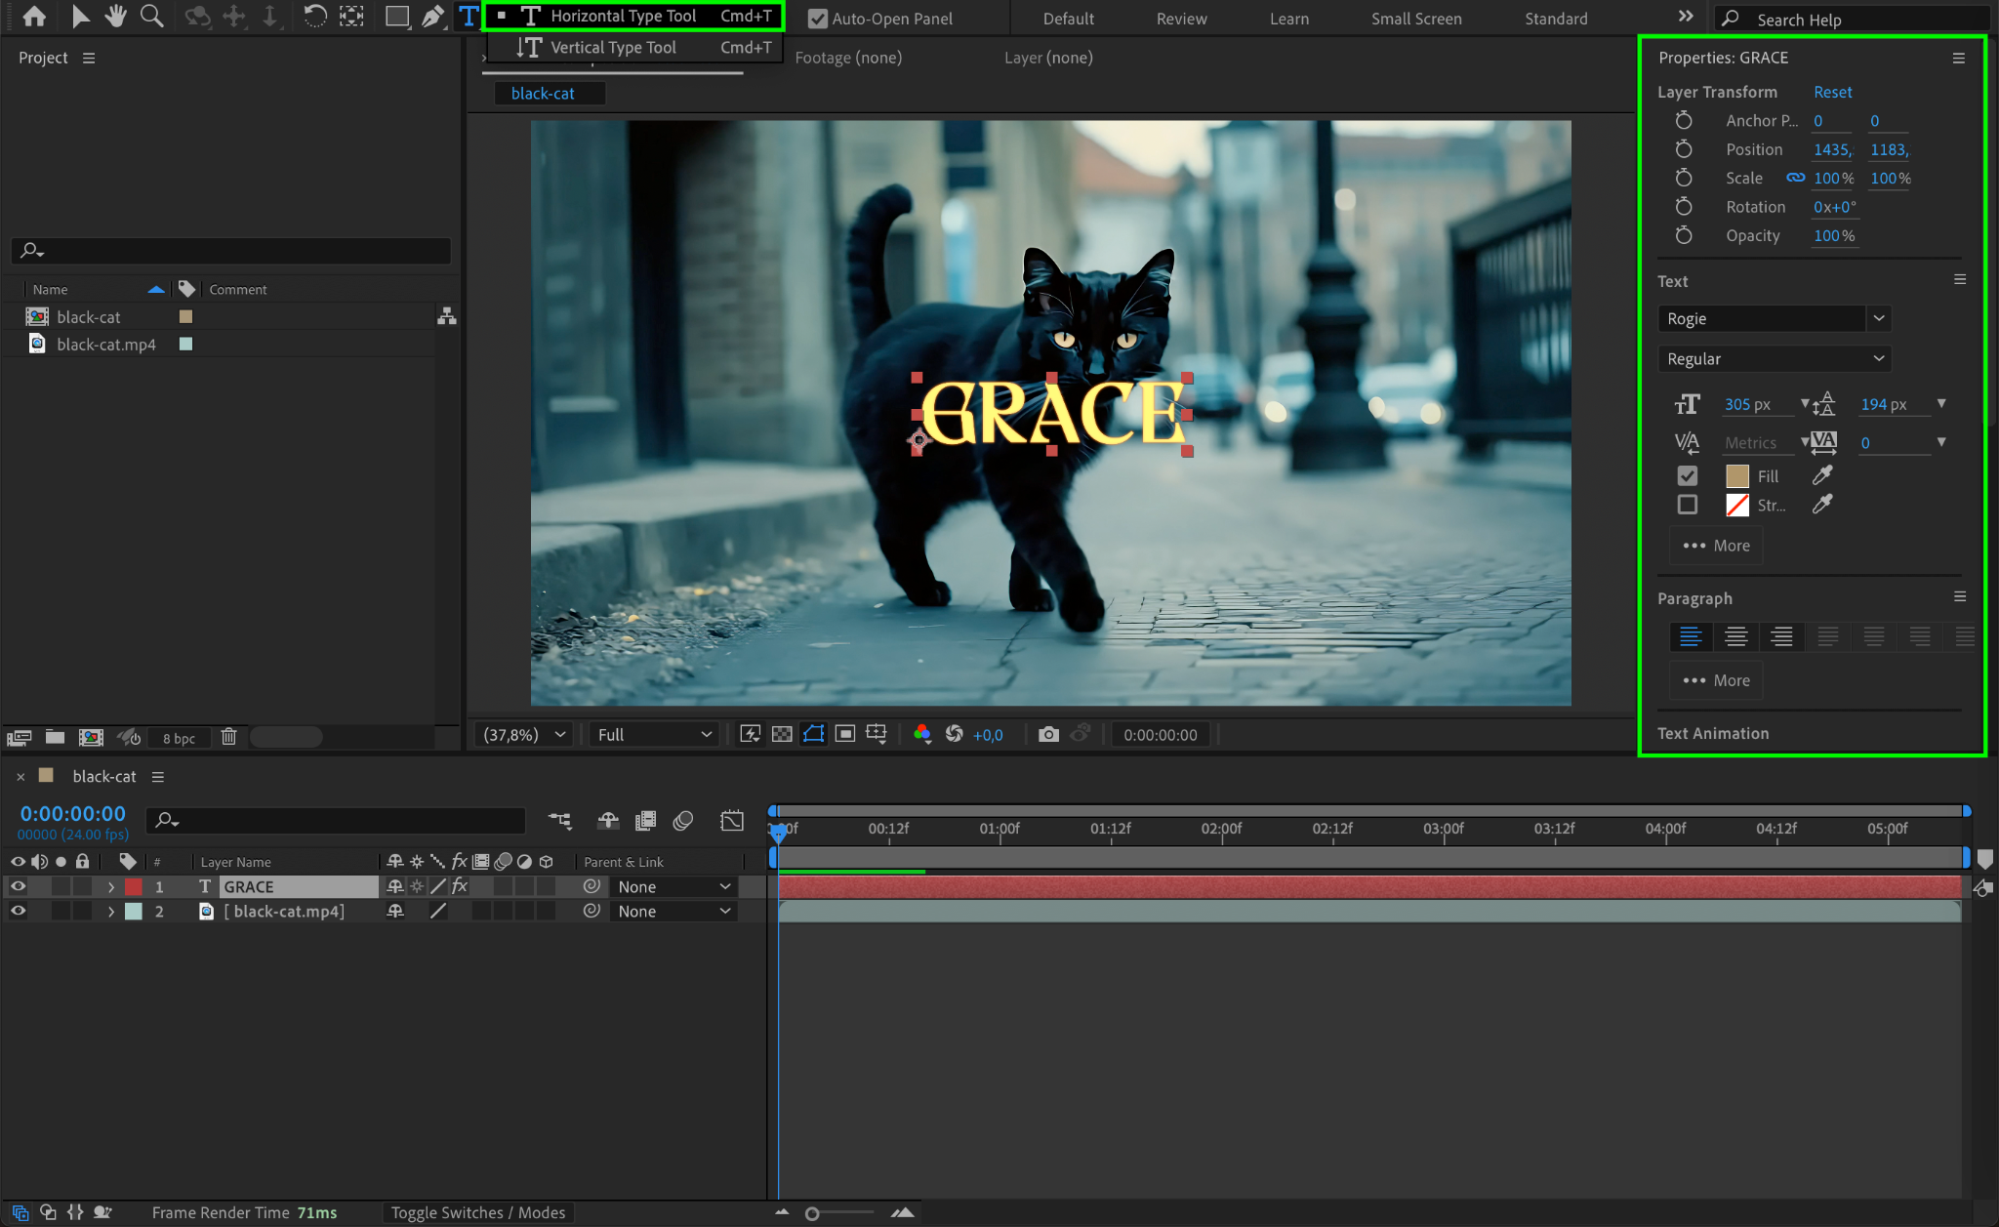Select the Pen tool
This screenshot has height=1227, width=1999.
432,16
